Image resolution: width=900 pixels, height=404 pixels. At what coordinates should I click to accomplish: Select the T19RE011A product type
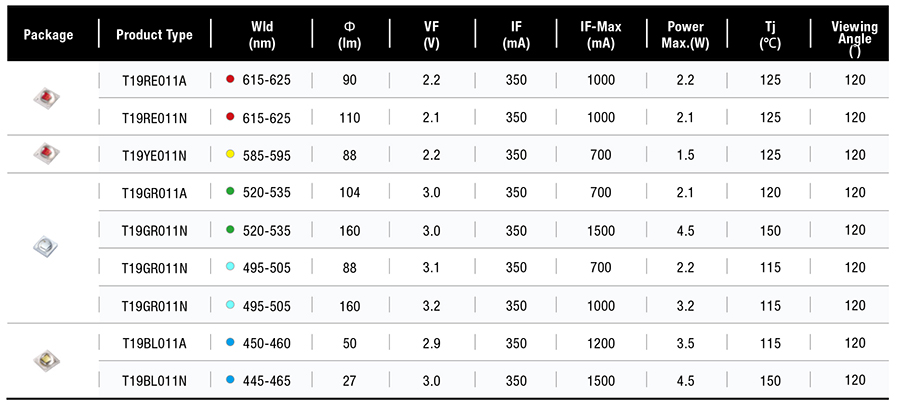click(x=154, y=79)
